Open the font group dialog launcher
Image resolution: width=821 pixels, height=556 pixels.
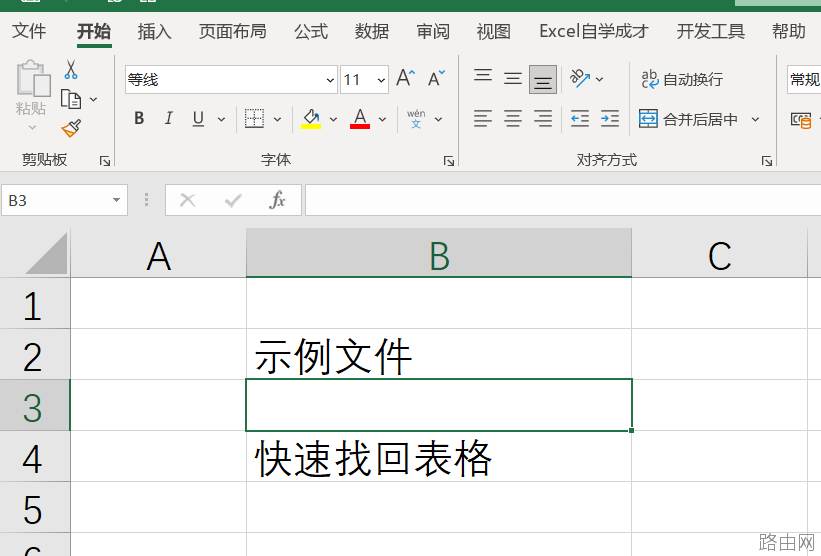(449, 161)
